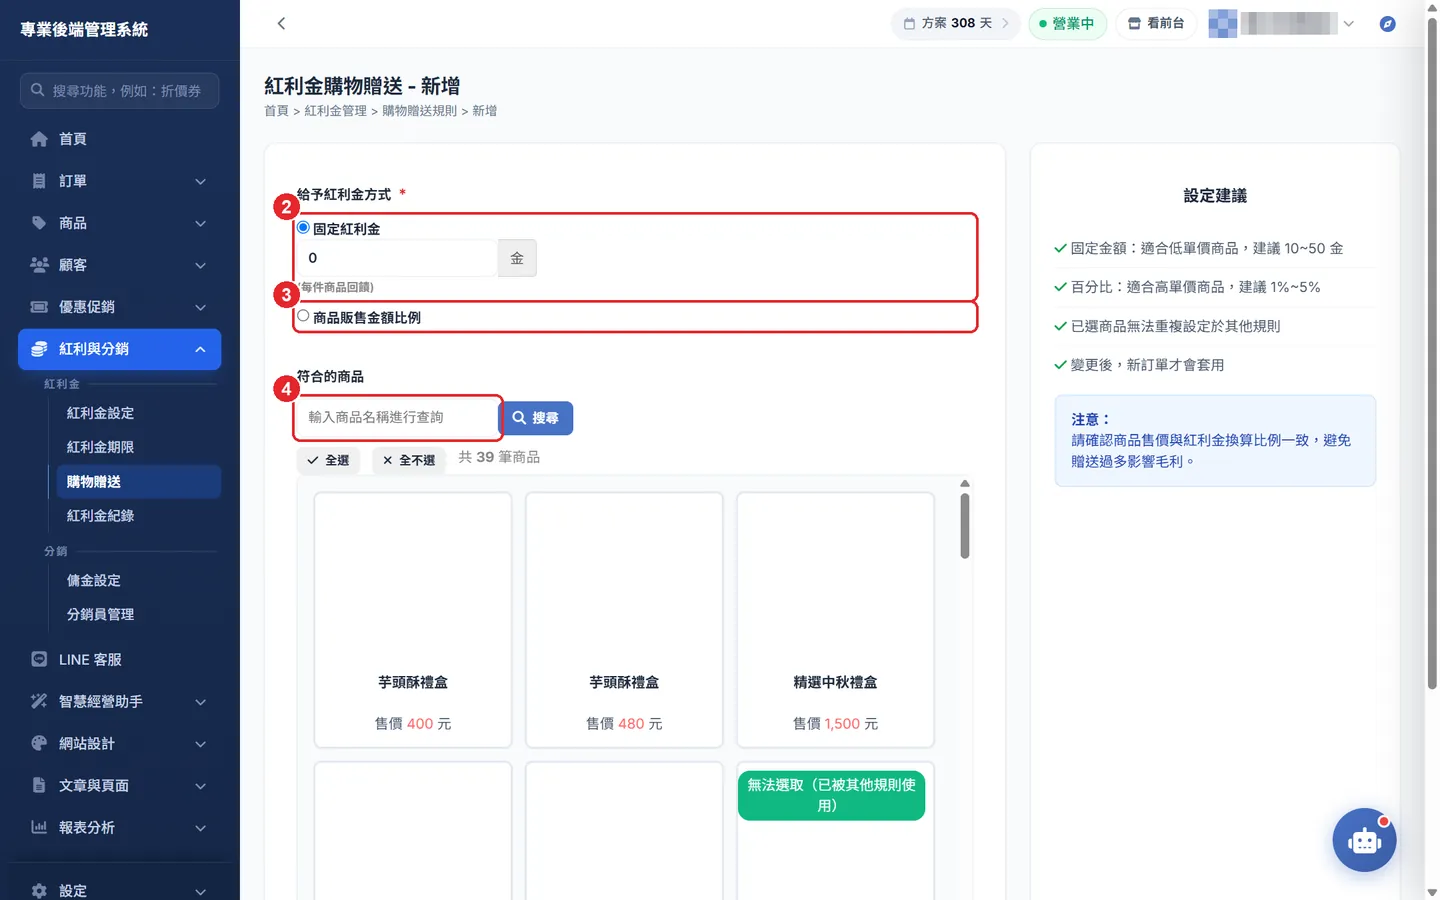
Task: Open 佣金設定 submenu item
Action: pos(94,581)
